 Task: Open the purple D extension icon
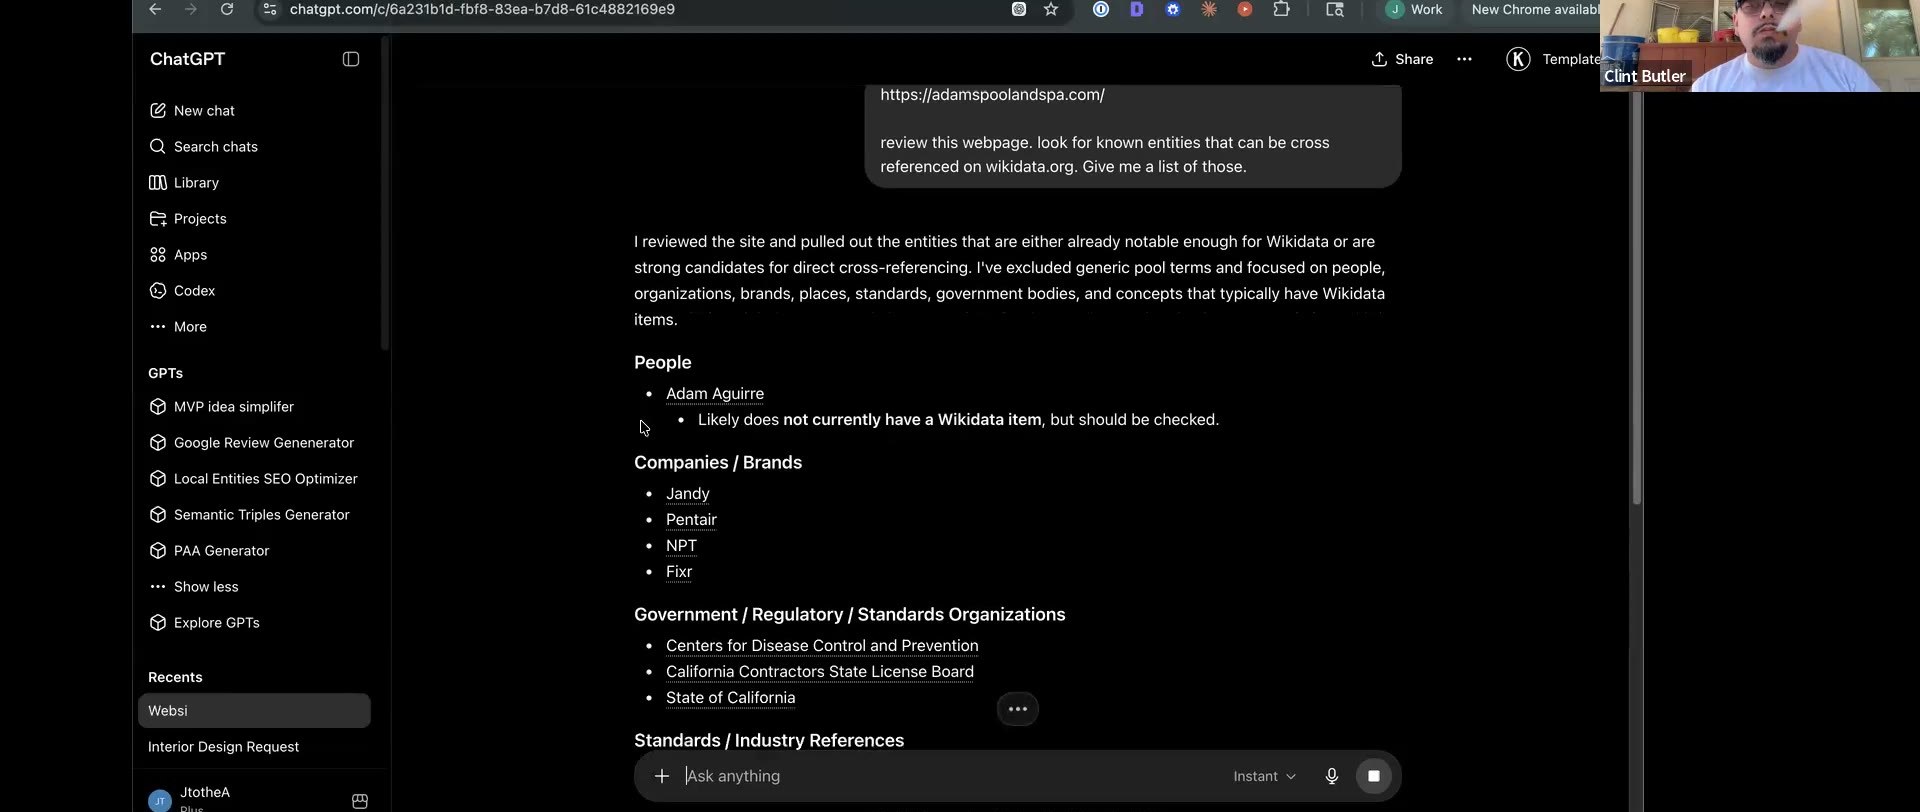pyautogui.click(x=1137, y=9)
